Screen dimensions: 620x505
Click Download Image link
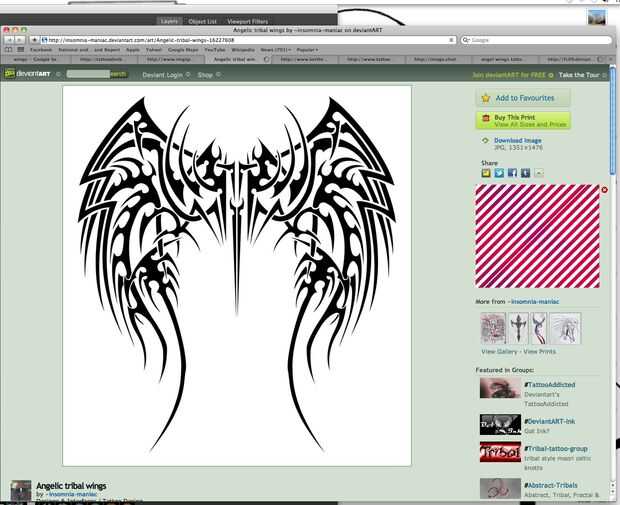coord(517,140)
